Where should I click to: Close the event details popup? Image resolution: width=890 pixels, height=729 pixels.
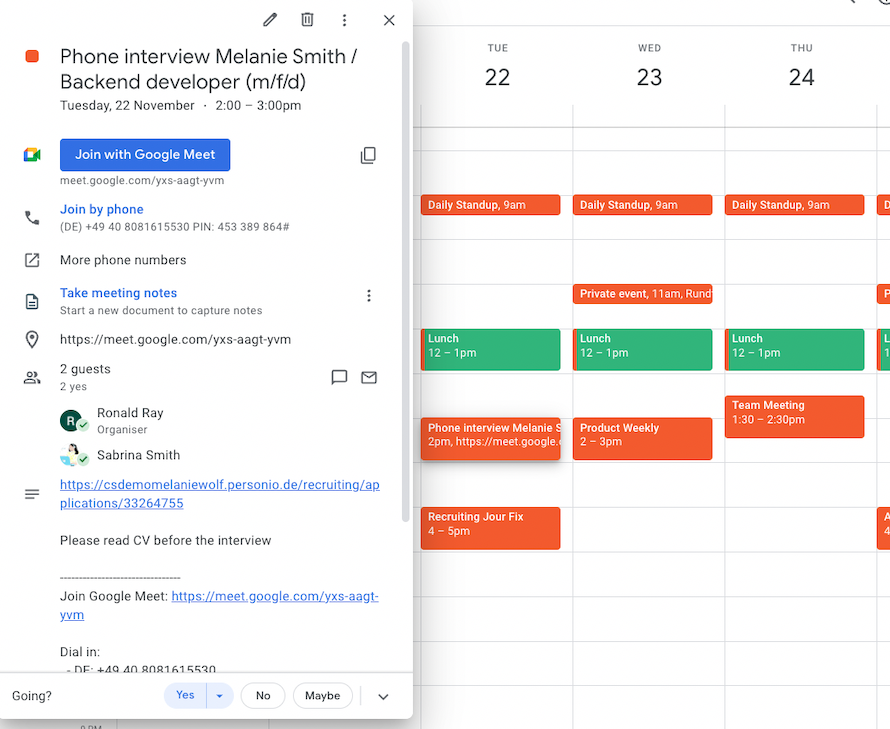click(389, 20)
